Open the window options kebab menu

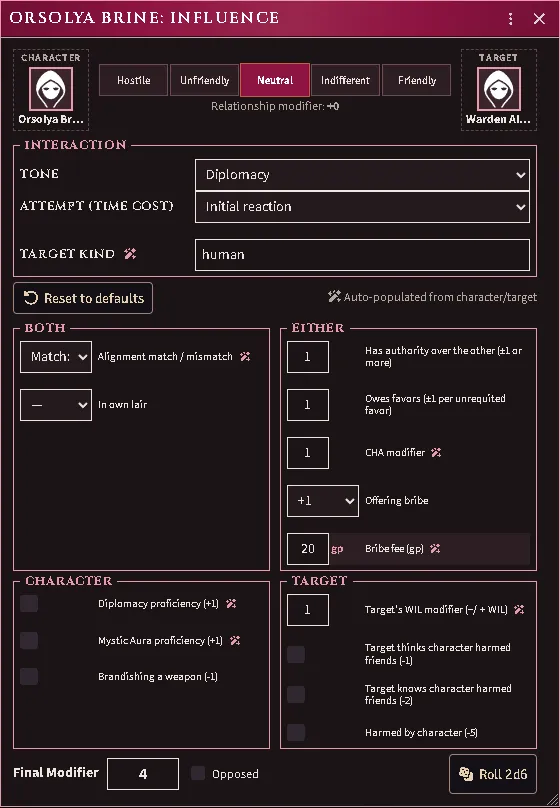tap(510, 19)
